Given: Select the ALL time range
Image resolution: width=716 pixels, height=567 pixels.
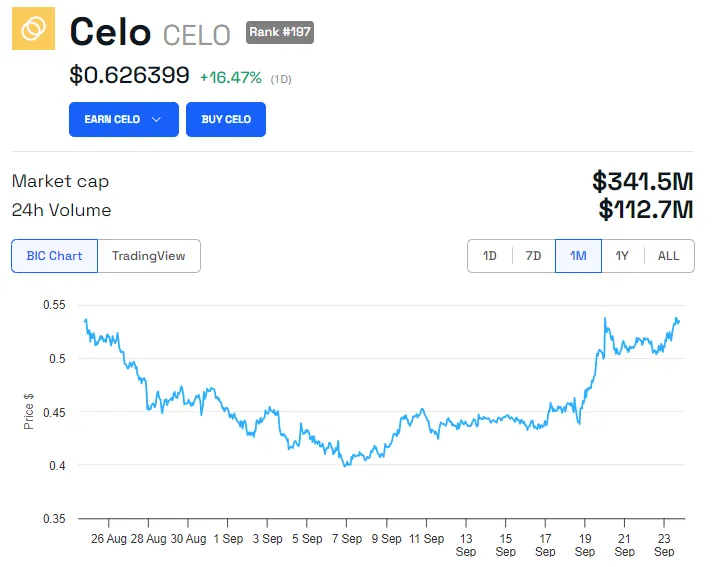Looking at the screenshot, I should (x=668, y=256).
